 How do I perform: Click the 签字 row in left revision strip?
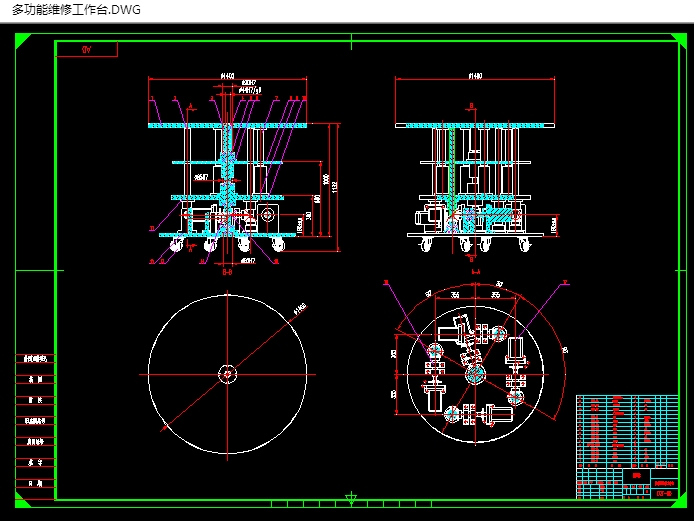[35, 463]
